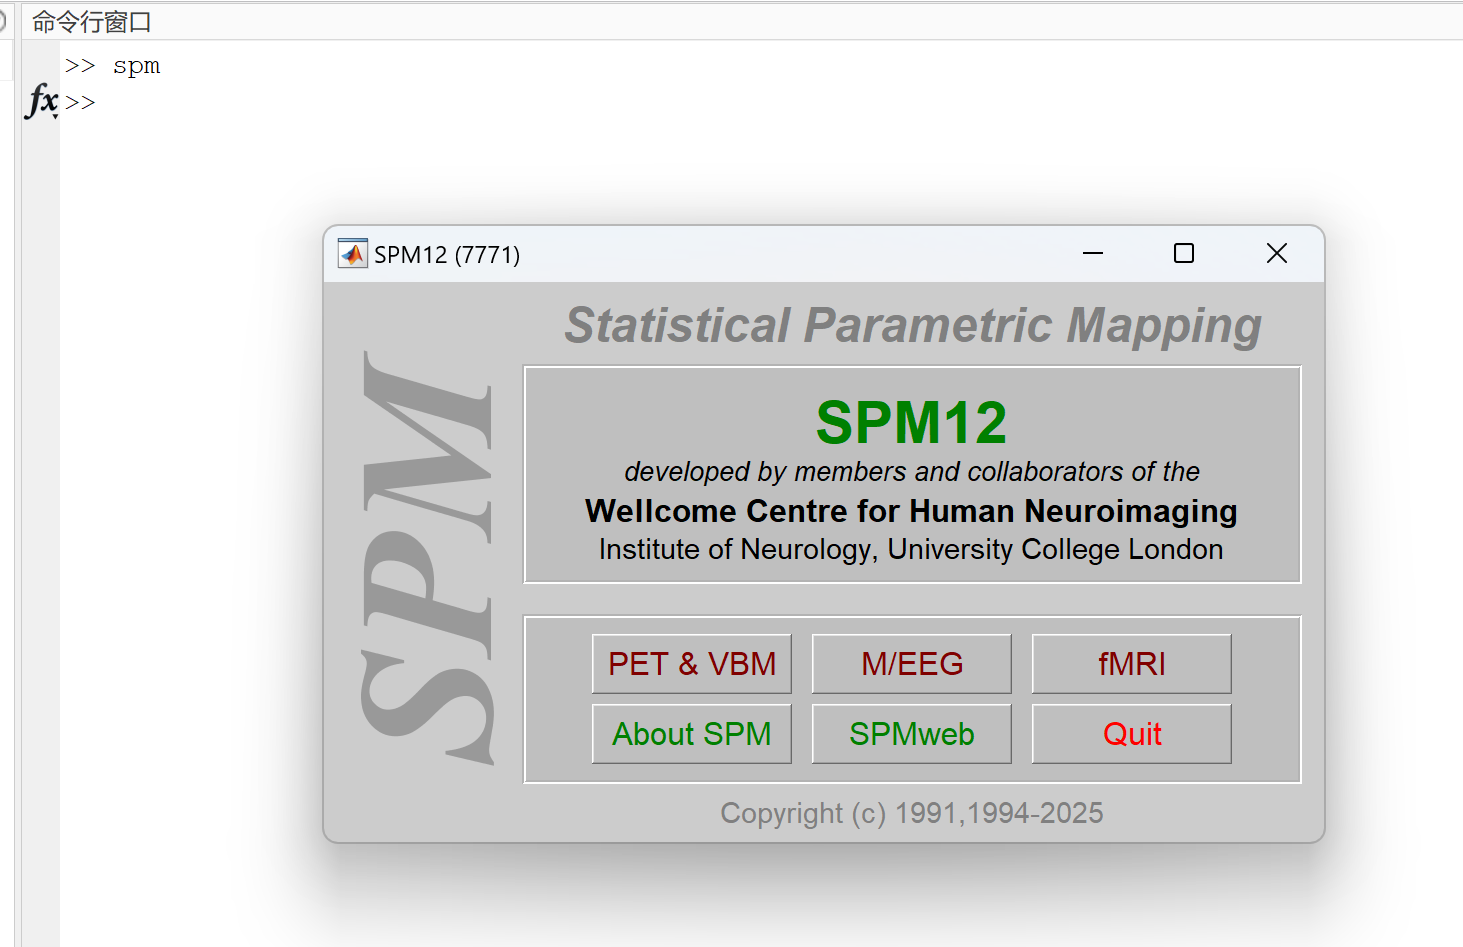Image resolution: width=1463 pixels, height=947 pixels.
Task: Minimize the SPM12 window
Action: (x=1093, y=254)
